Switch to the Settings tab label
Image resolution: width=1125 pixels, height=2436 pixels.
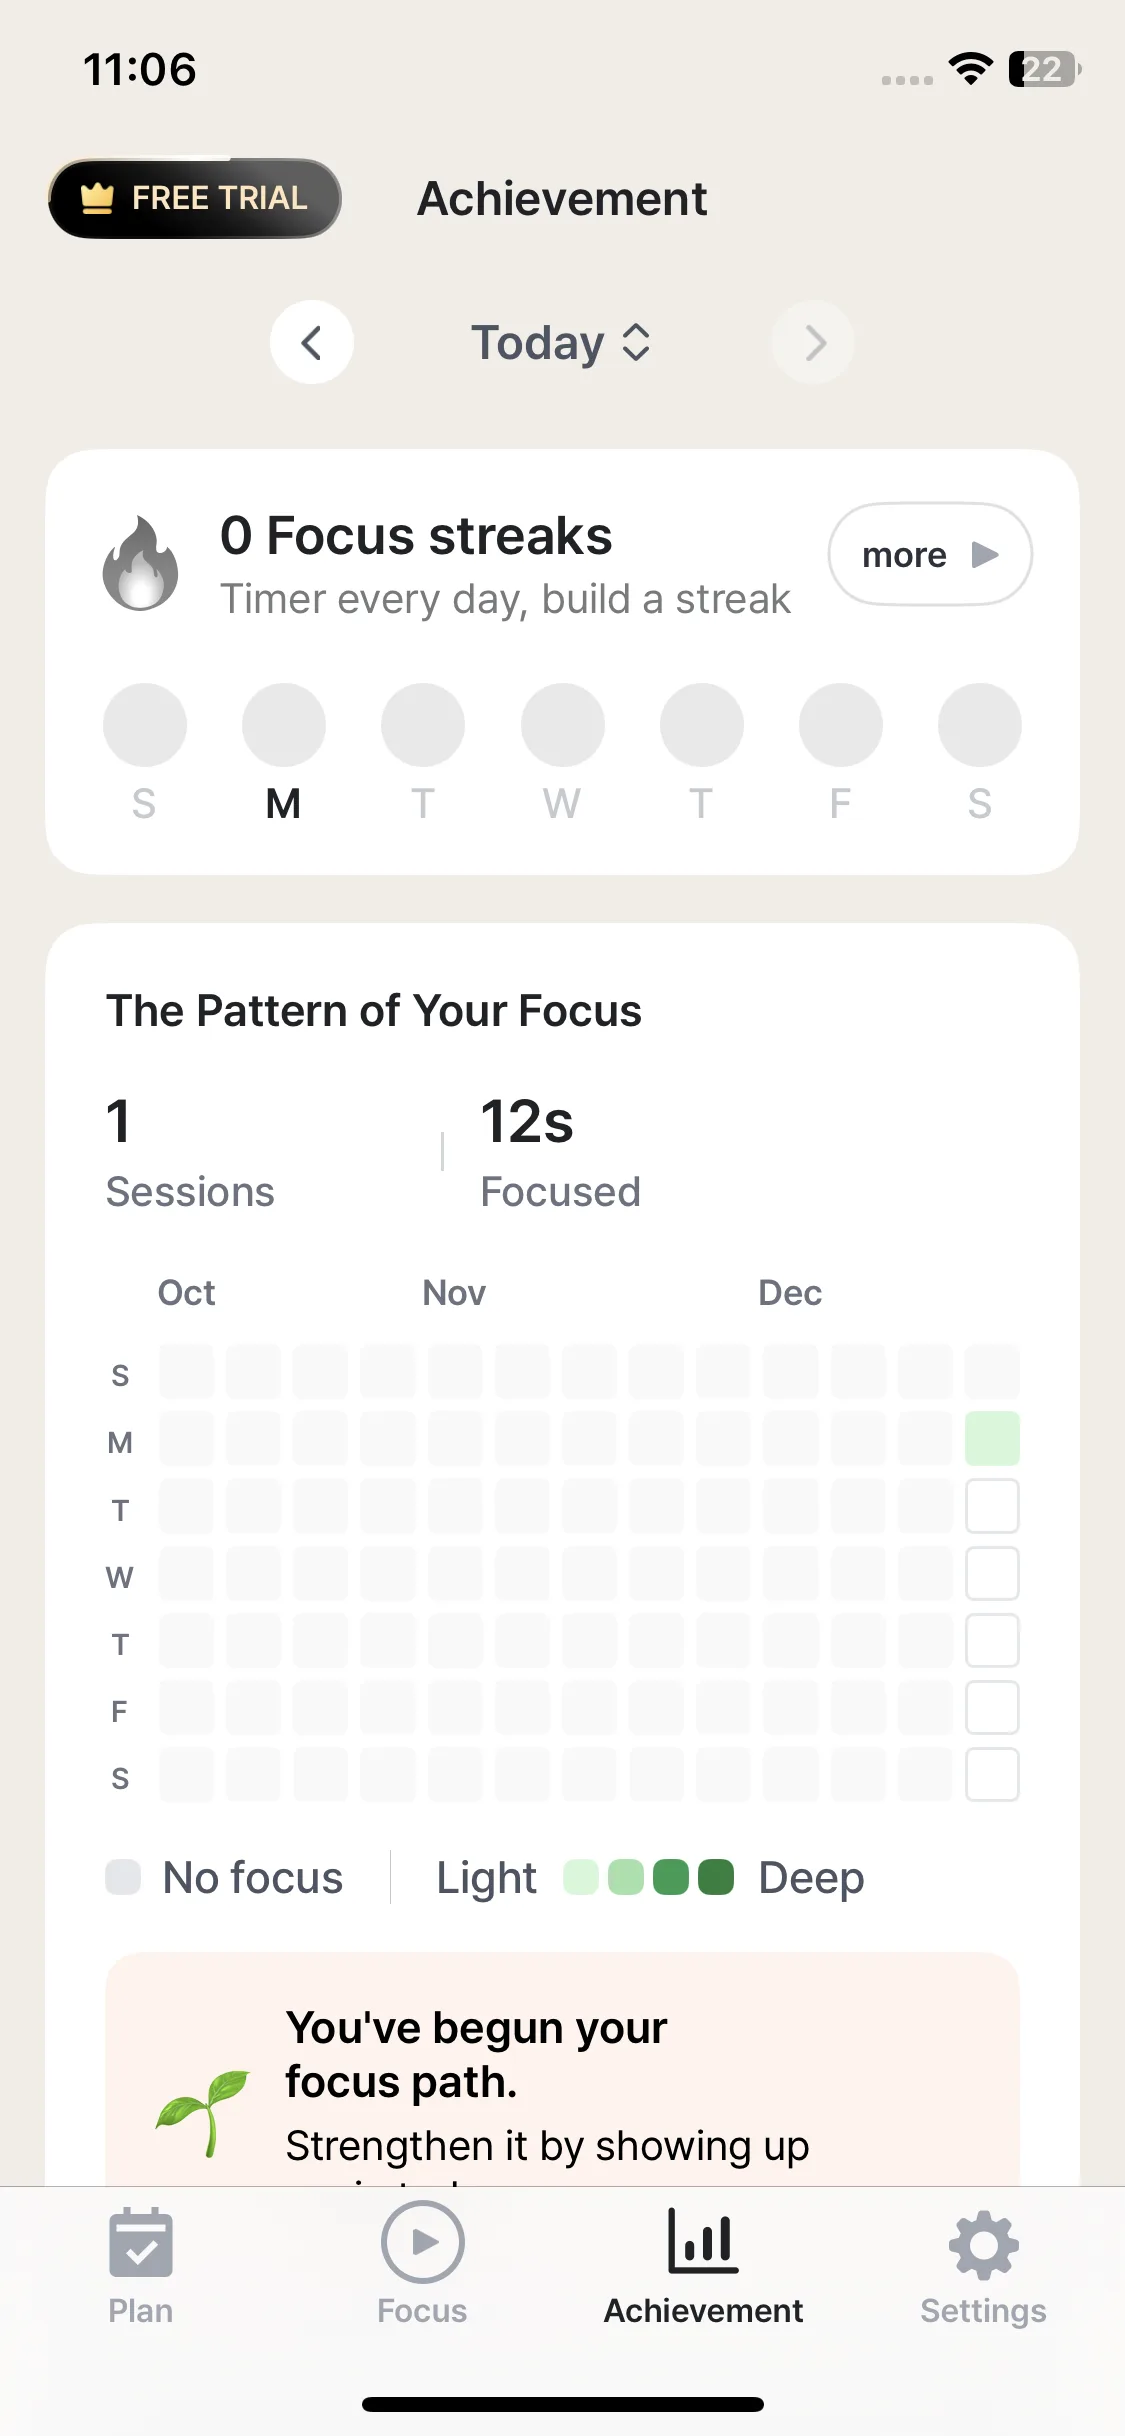coord(983,2311)
